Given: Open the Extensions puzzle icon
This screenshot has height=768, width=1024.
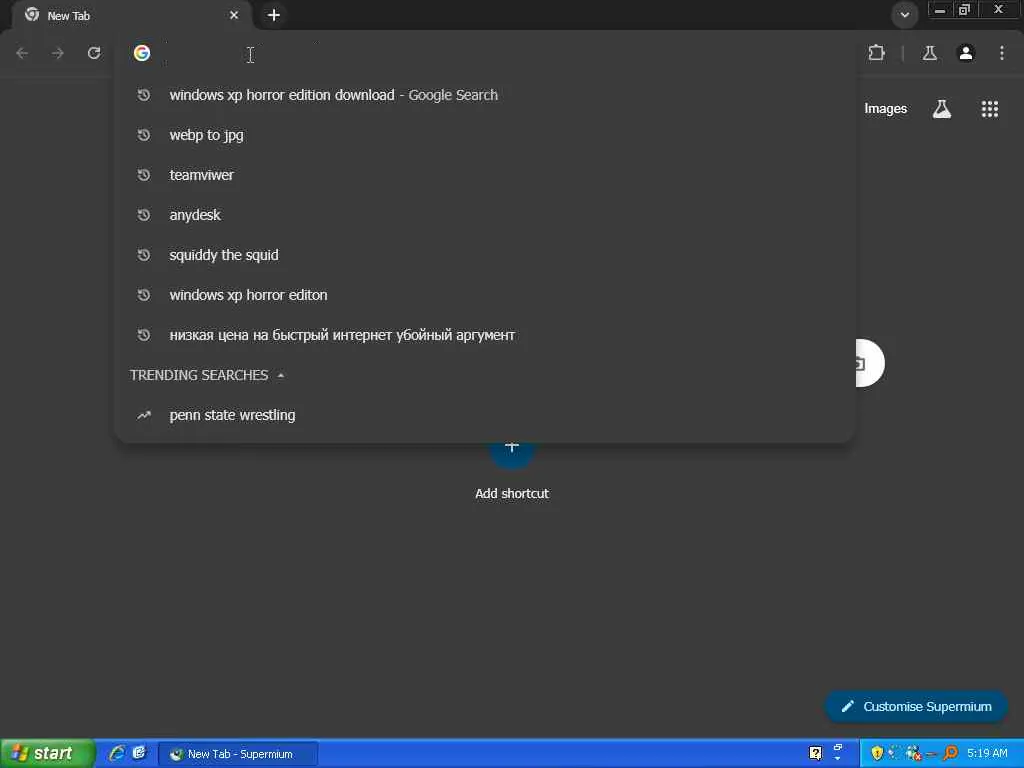Looking at the screenshot, I should 876,53.
